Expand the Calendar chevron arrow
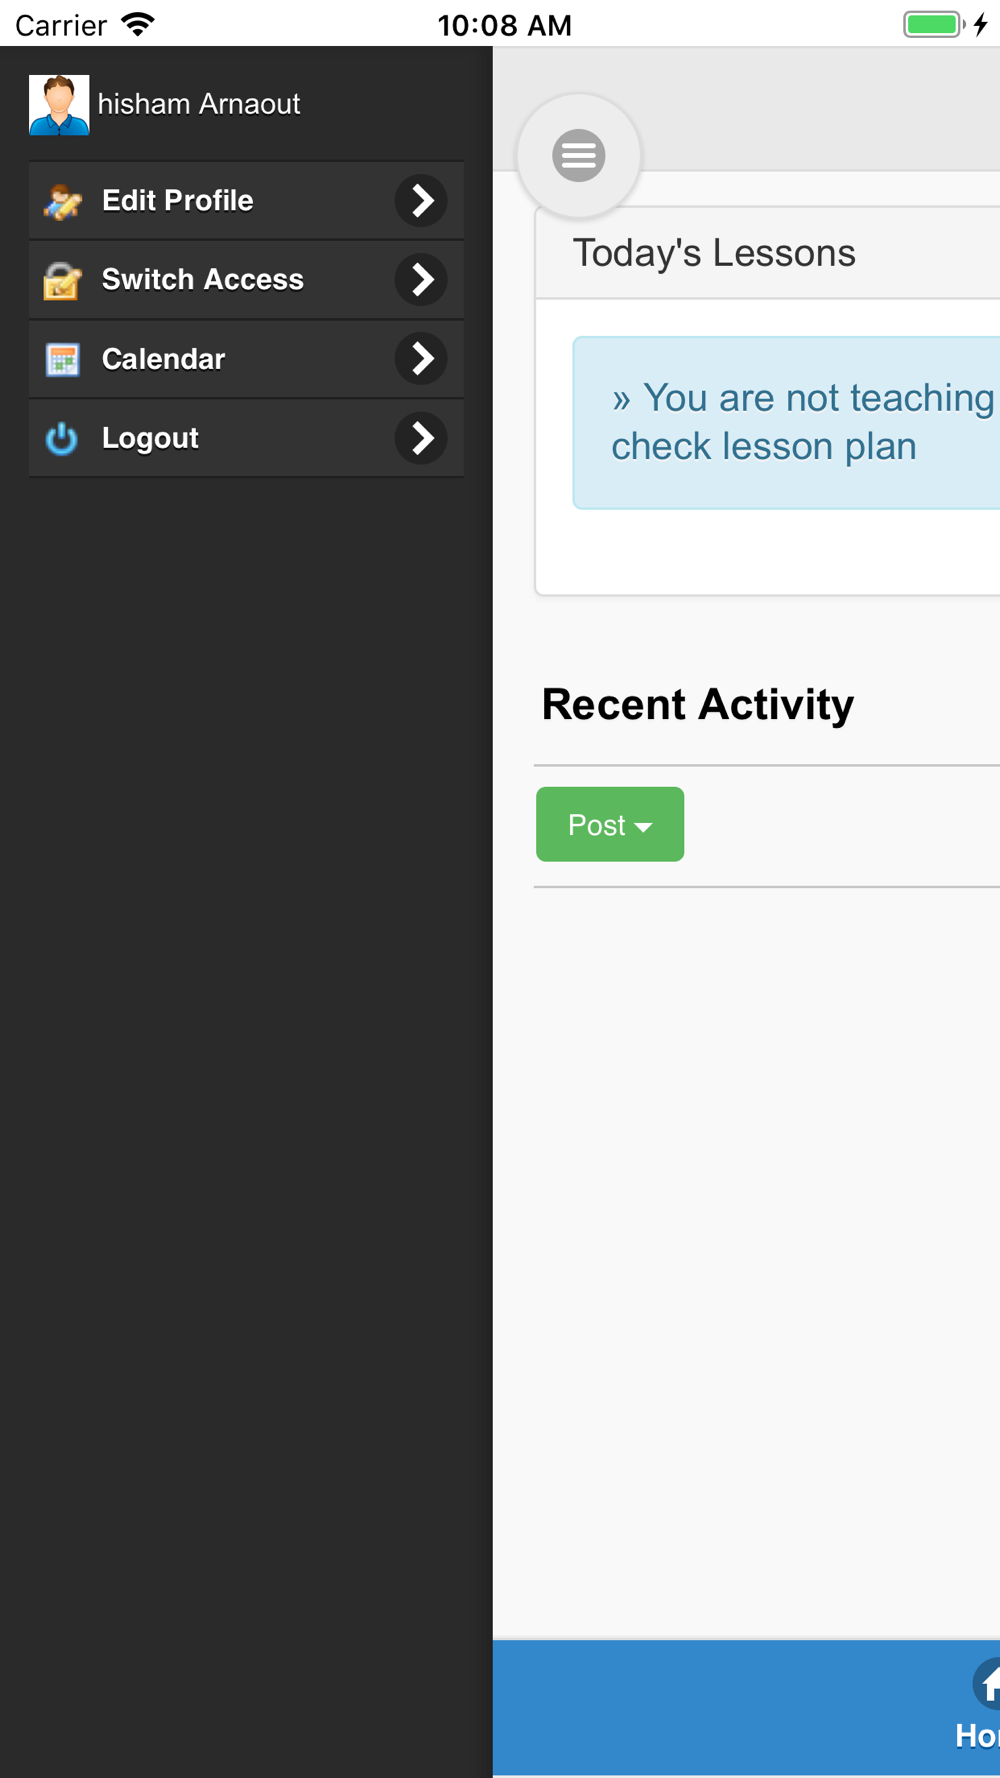The image size is (1000, 1778). click(x=421, y=359)
